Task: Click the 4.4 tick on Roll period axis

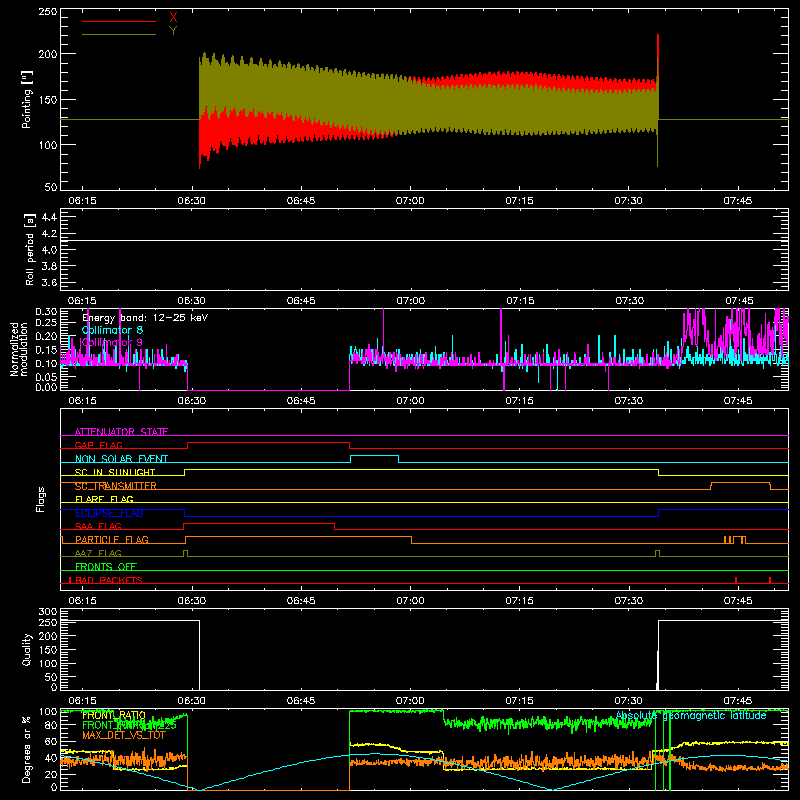Action: (49, 217)
